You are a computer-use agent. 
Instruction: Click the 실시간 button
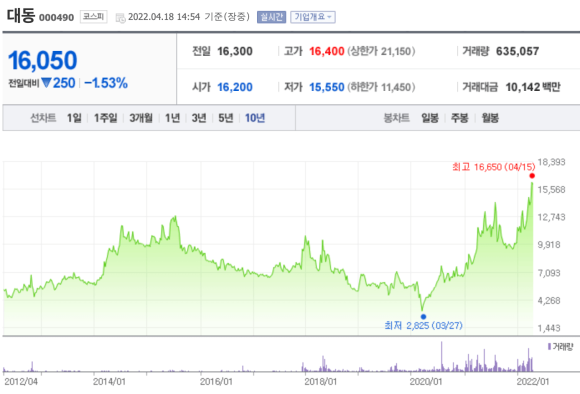[272, 17]
